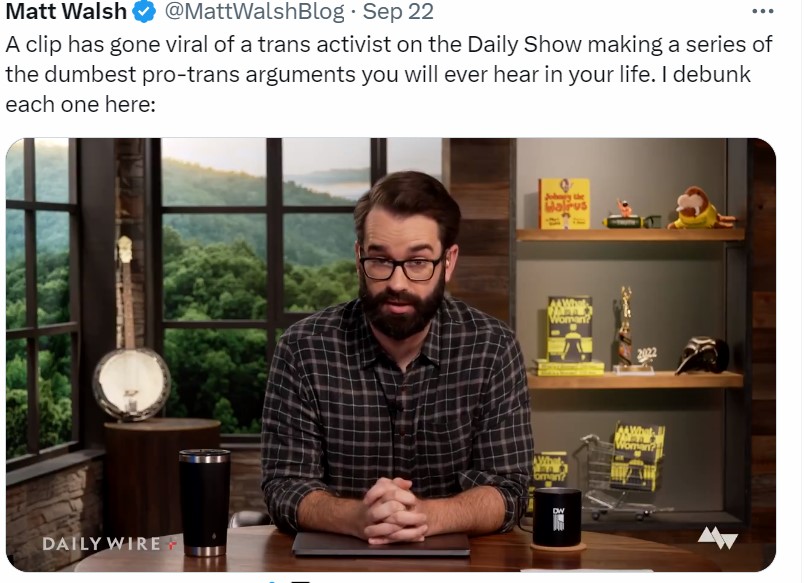Click the Johnny the Walrus book cover
The width and height of the screenshot is (808, 583).
564,204
